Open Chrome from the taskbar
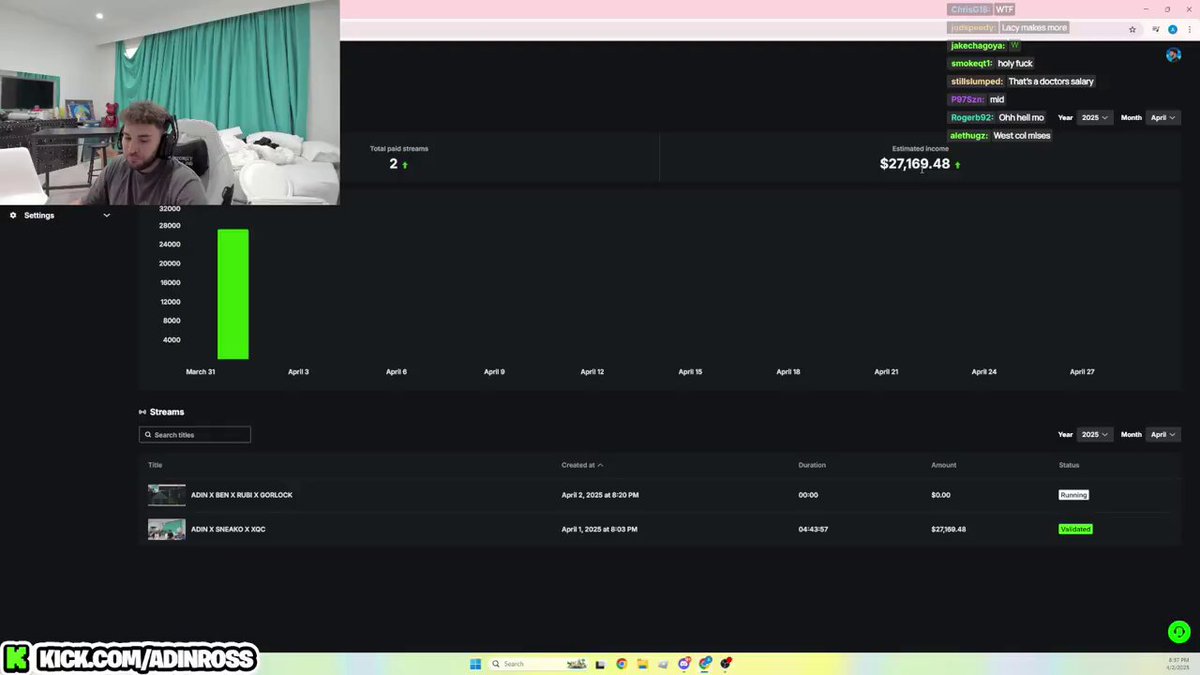 (x=621, y=664)
